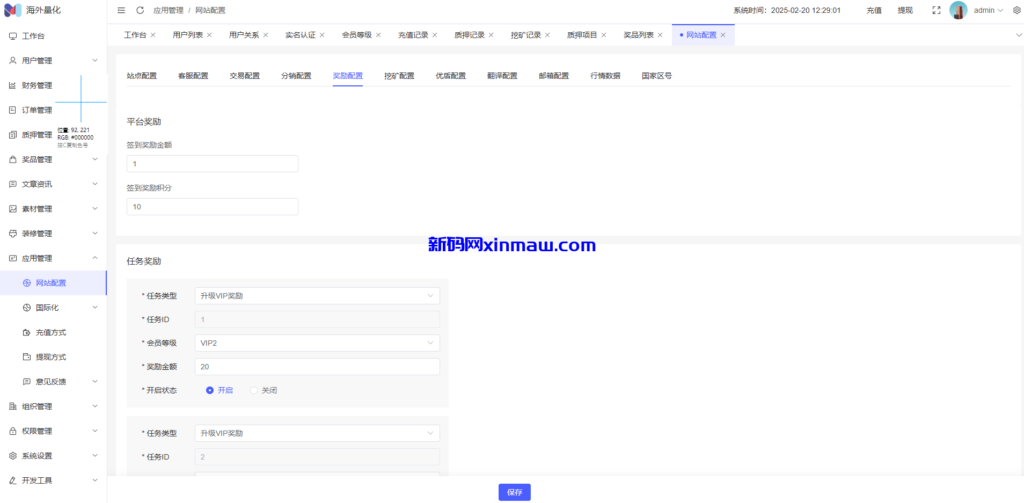
Task: Click the 用户管理 person icon
Action: pyautogui.click(x=12, y=61)
